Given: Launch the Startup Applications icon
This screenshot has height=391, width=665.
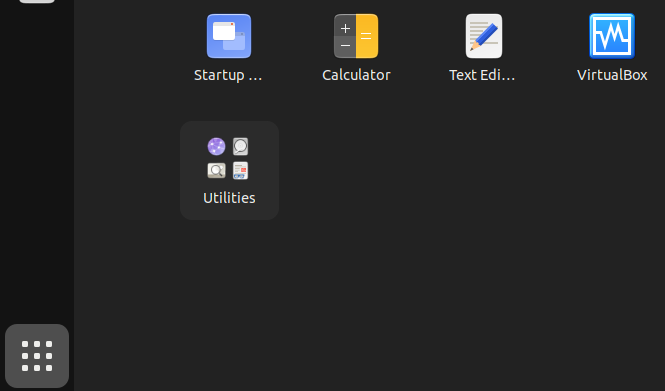Looking at the screenshot, I should tap(229, 36).
